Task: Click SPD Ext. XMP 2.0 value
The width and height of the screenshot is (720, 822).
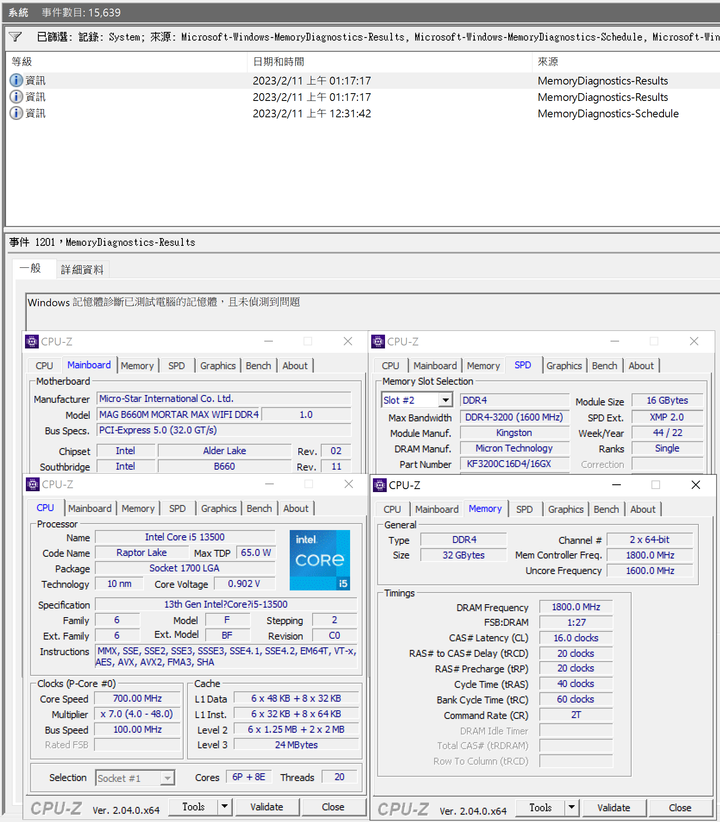Action: point(668,417)
